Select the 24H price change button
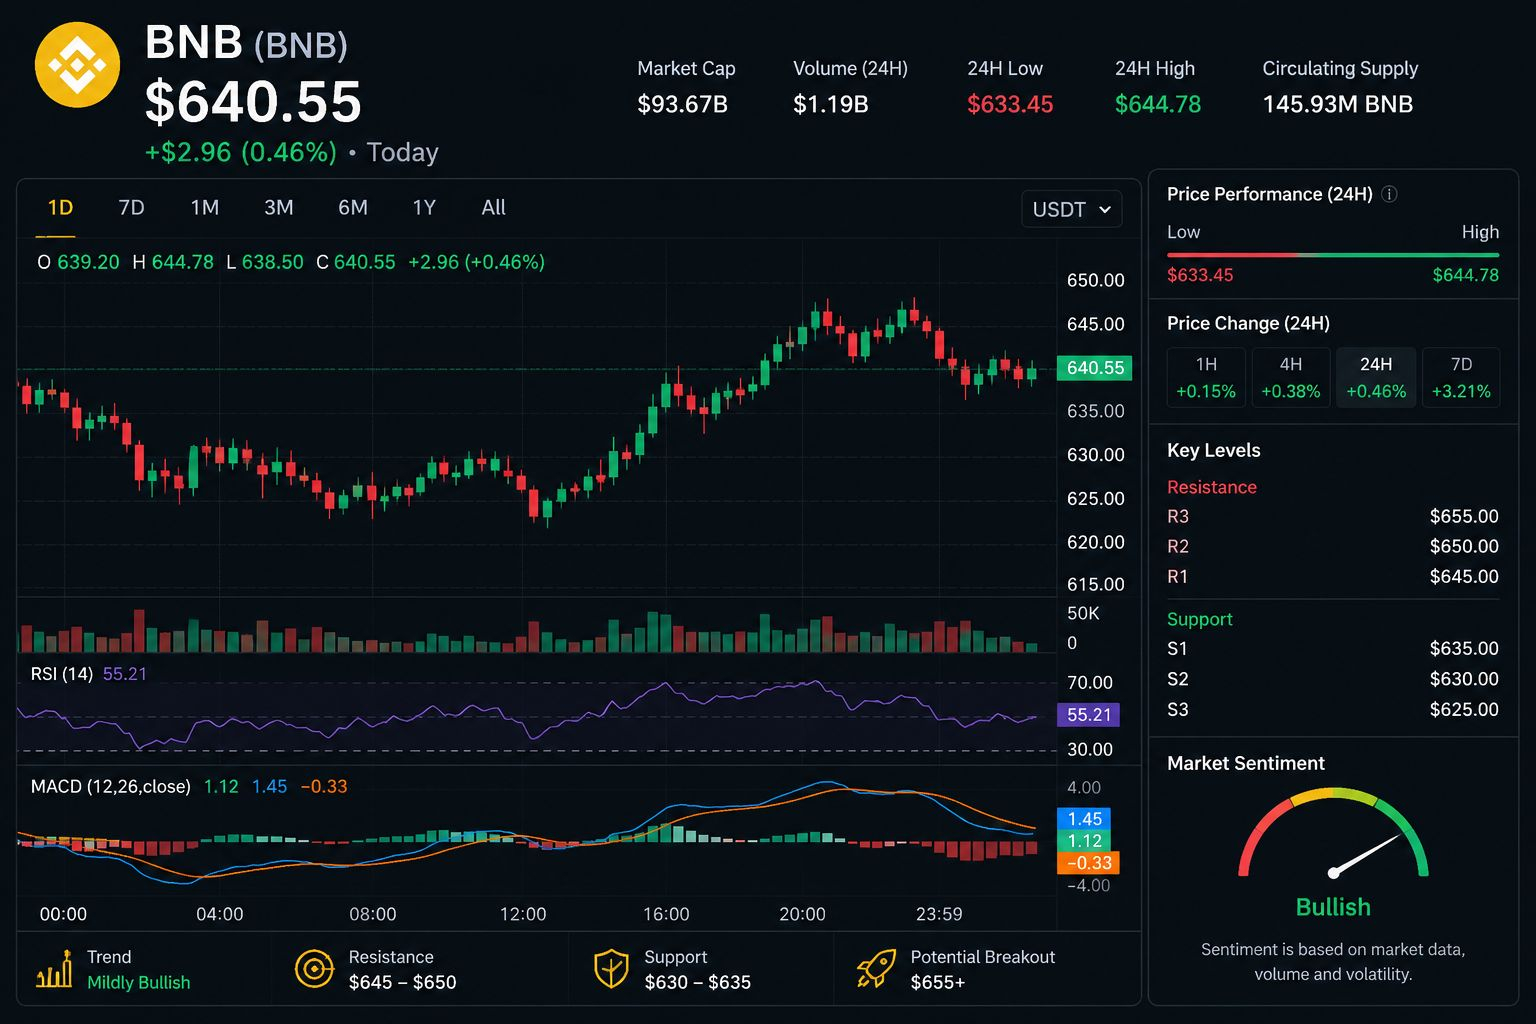Screen dimensions: 1536x1024 coord(1376,377)
